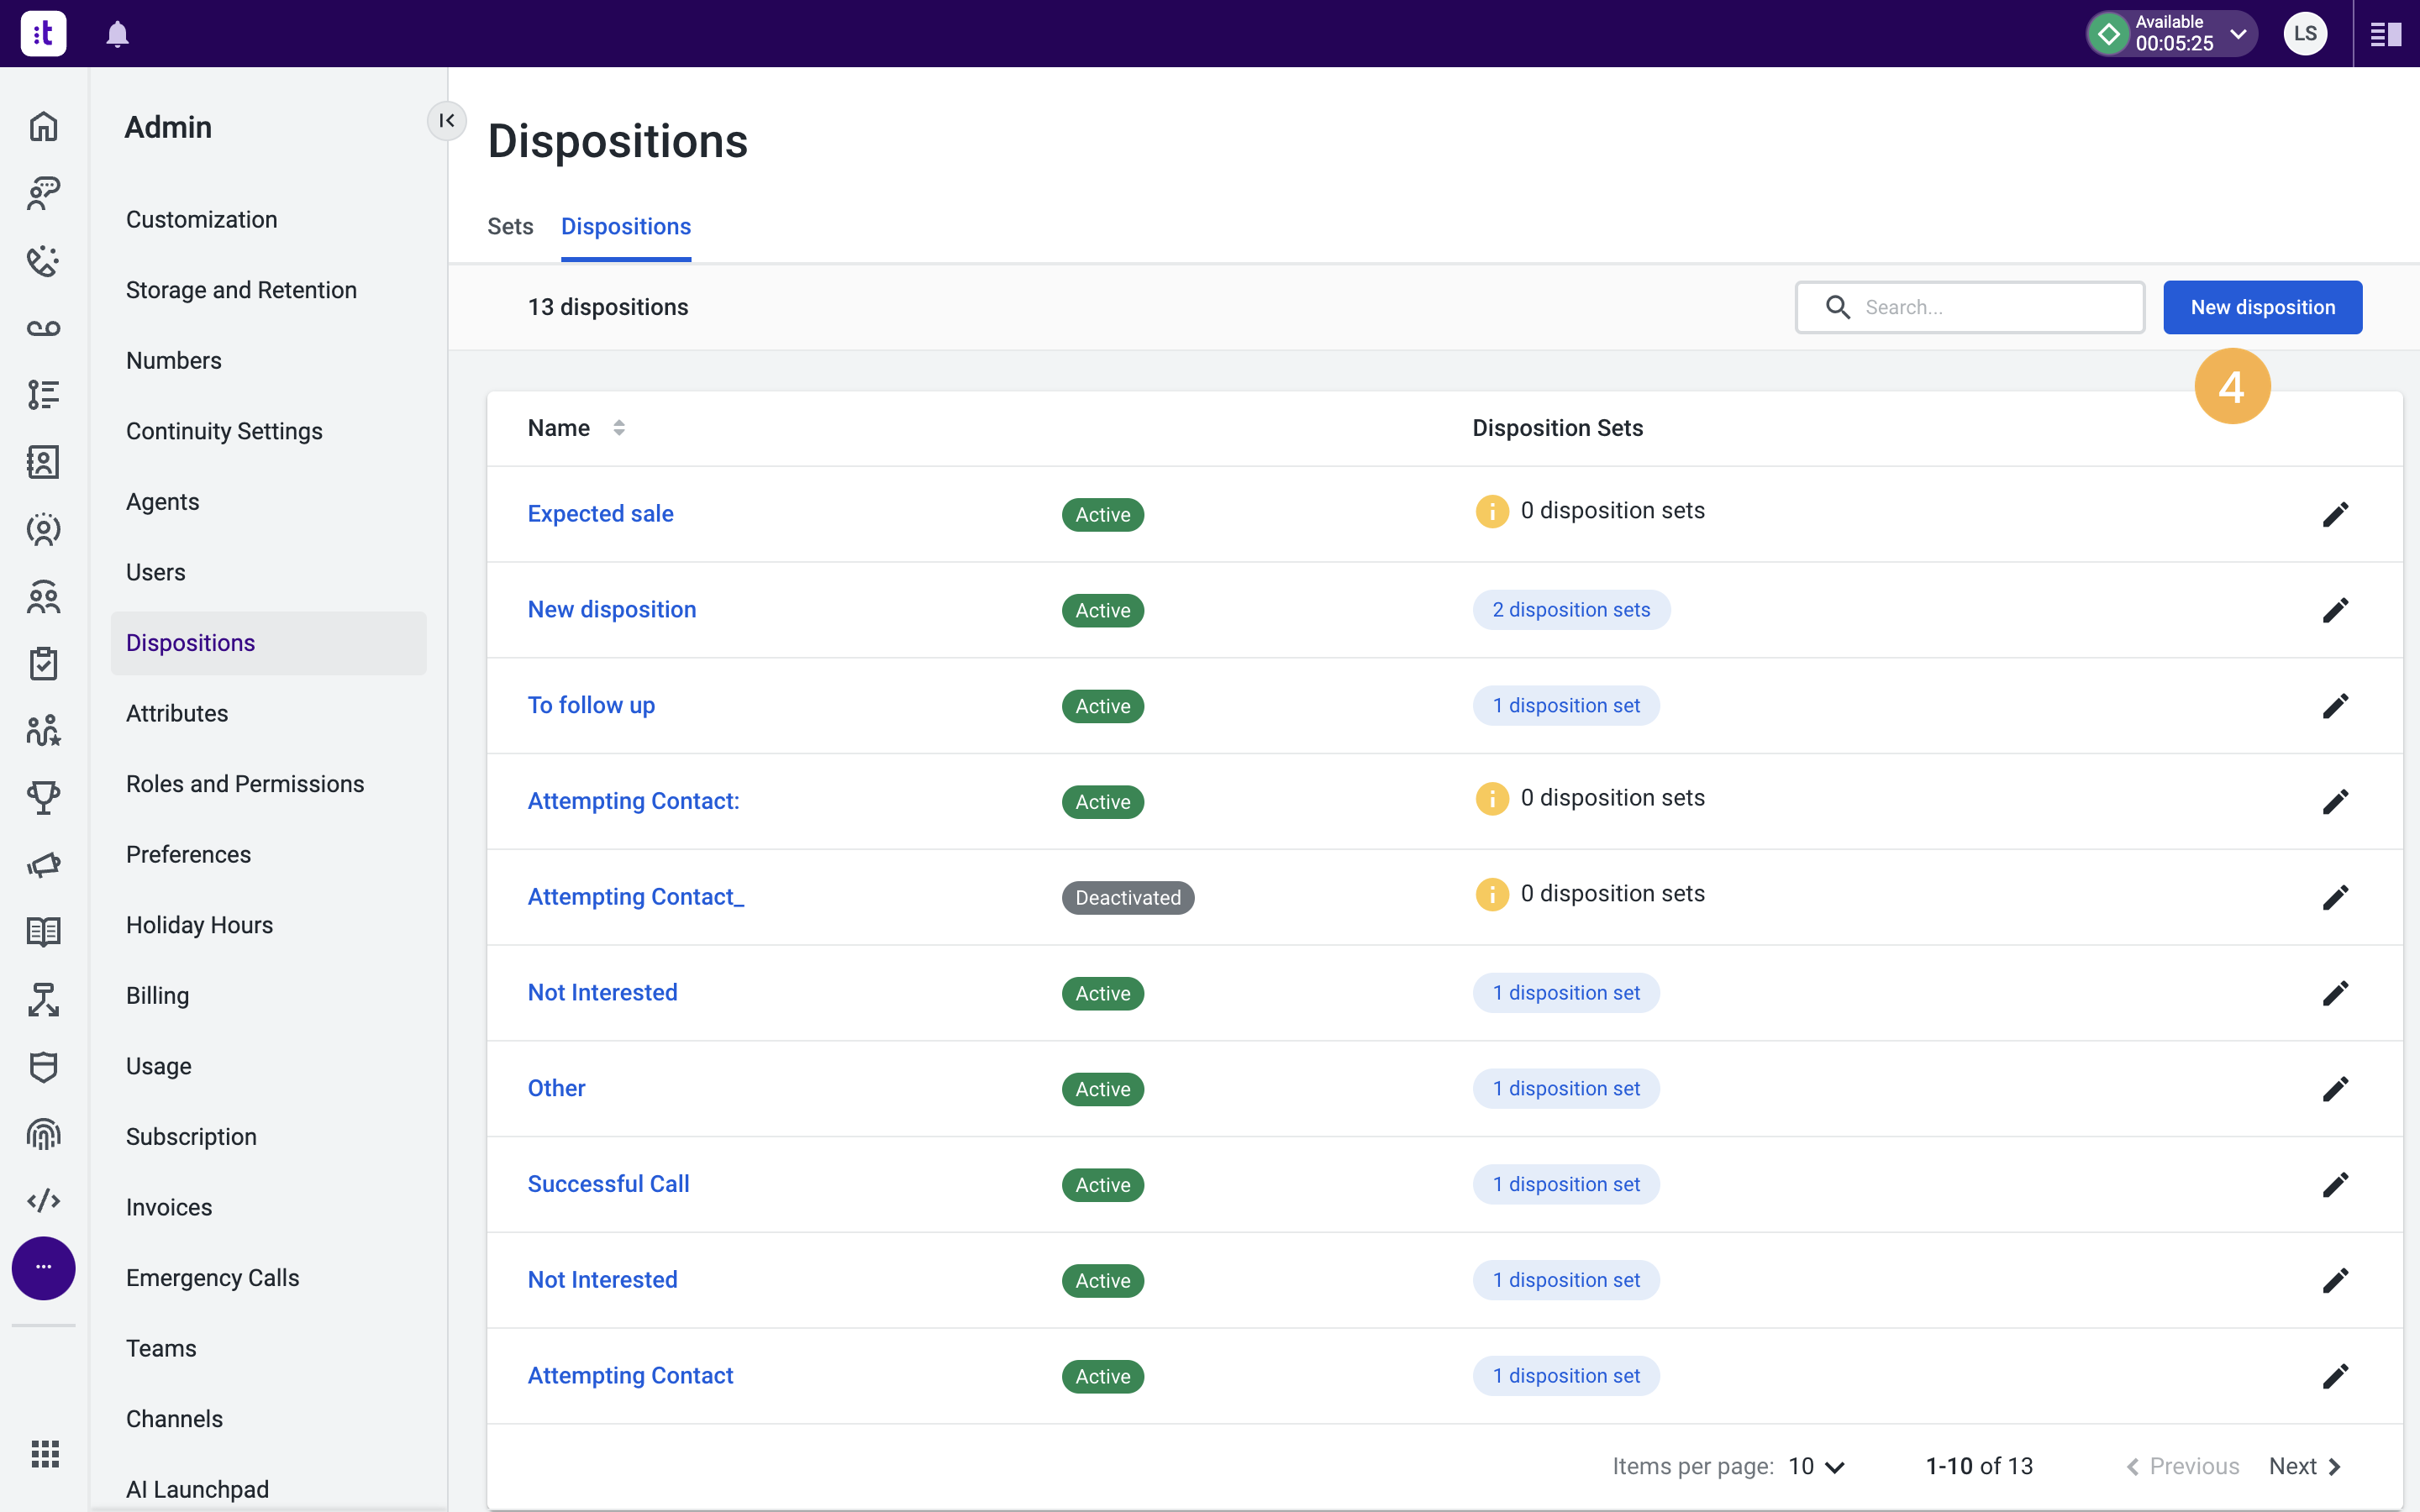Collapse the Admin panel with the arrow

[x=447, y=121]
